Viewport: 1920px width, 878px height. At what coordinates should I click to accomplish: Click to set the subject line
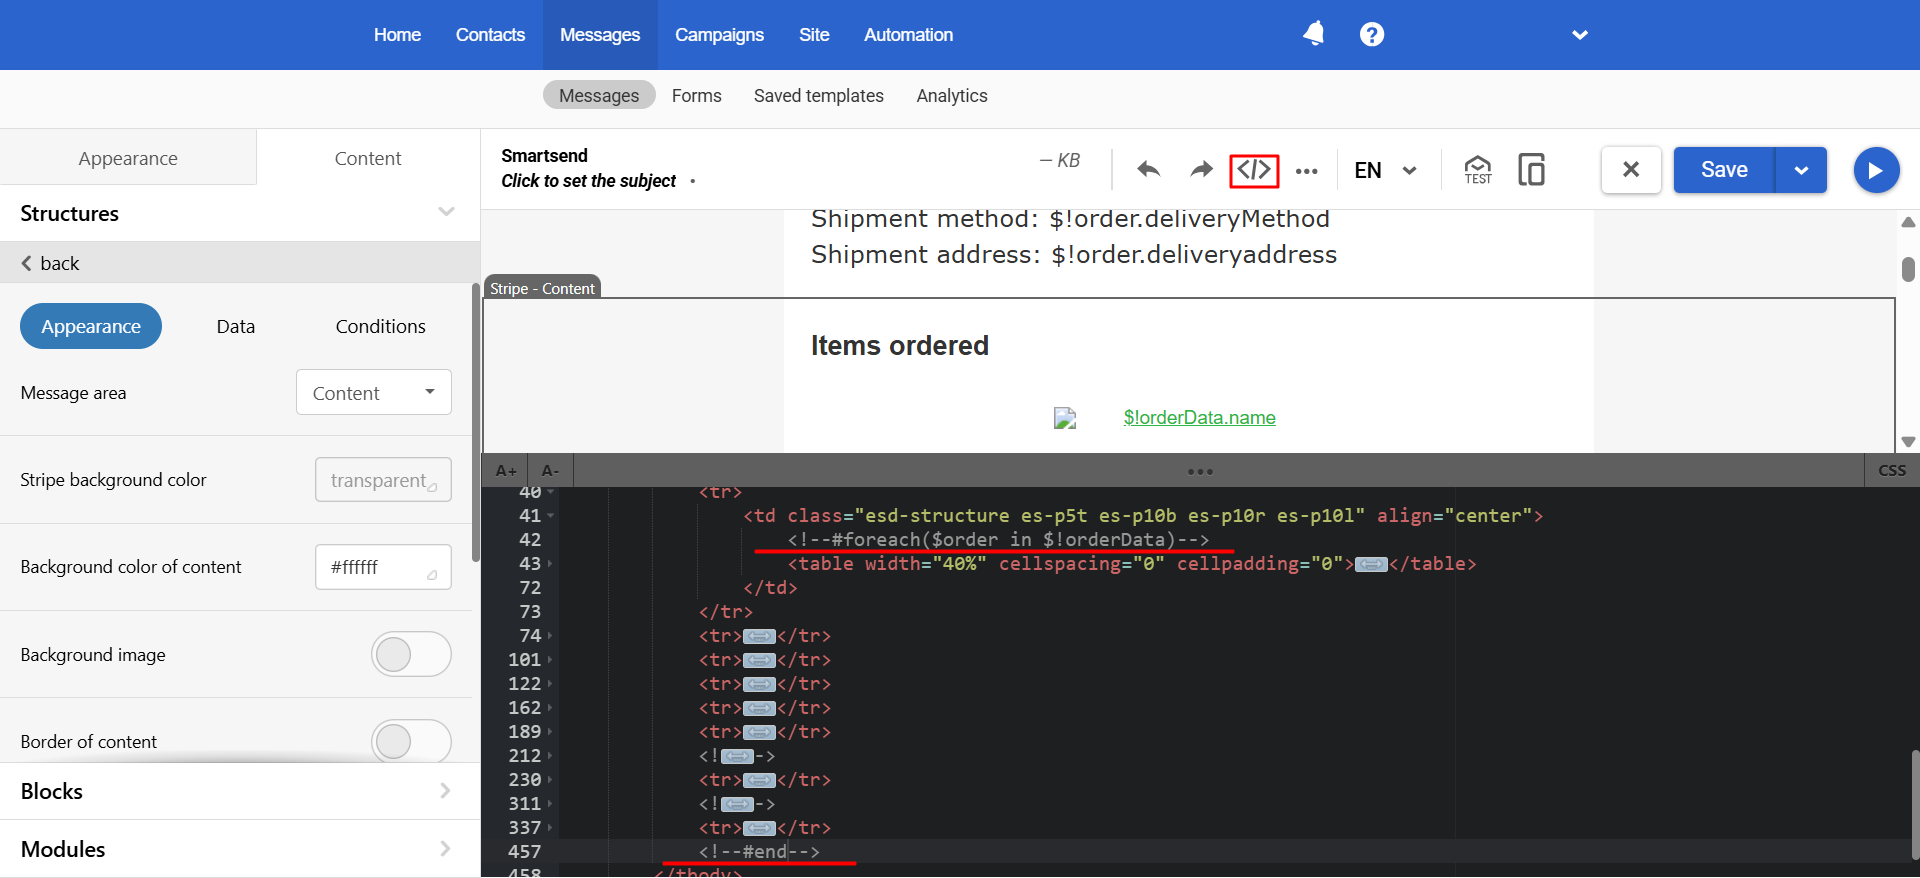click(589, 181)
